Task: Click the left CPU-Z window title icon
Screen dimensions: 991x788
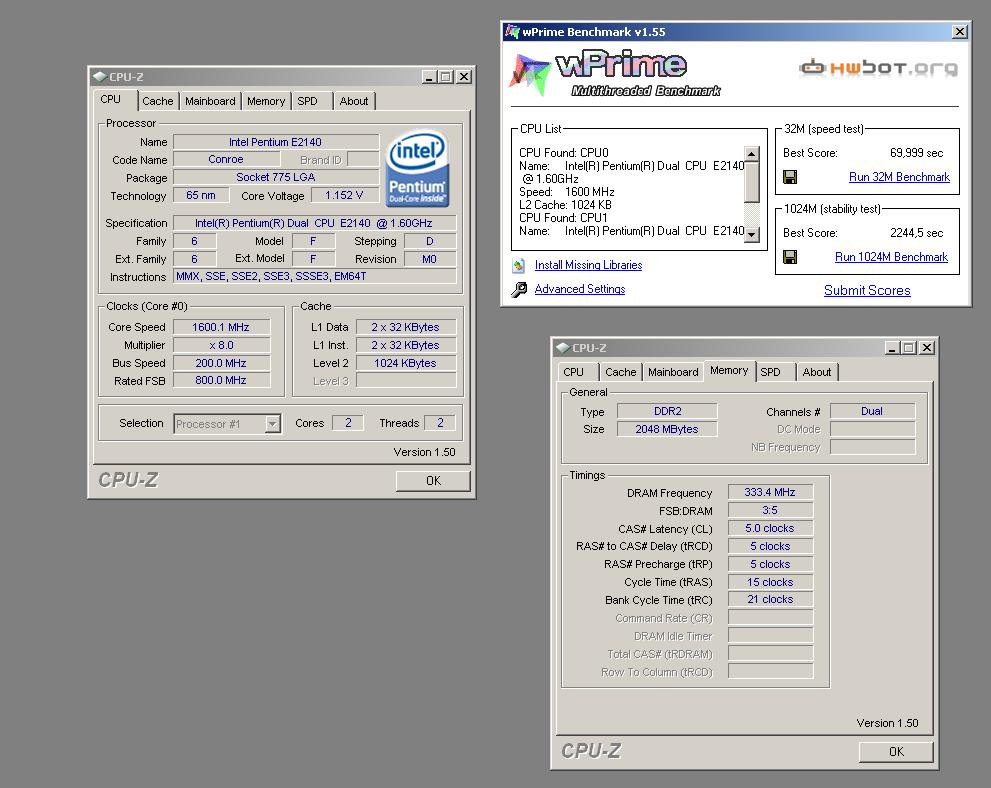Action: 99,76
